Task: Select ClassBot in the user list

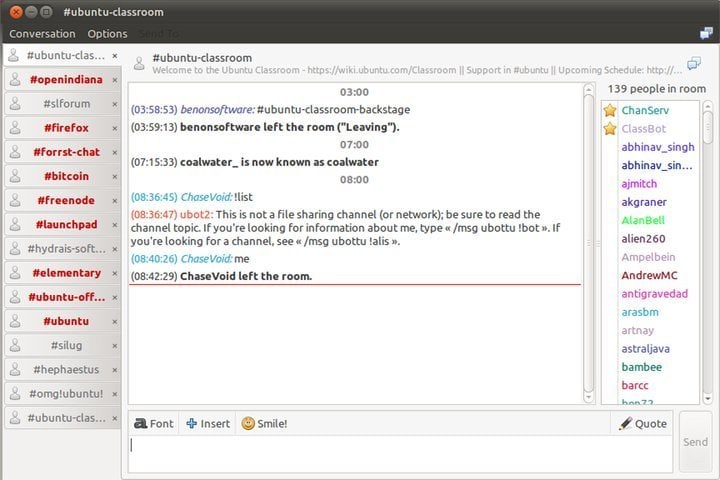Action: click(x=643, y=129)
